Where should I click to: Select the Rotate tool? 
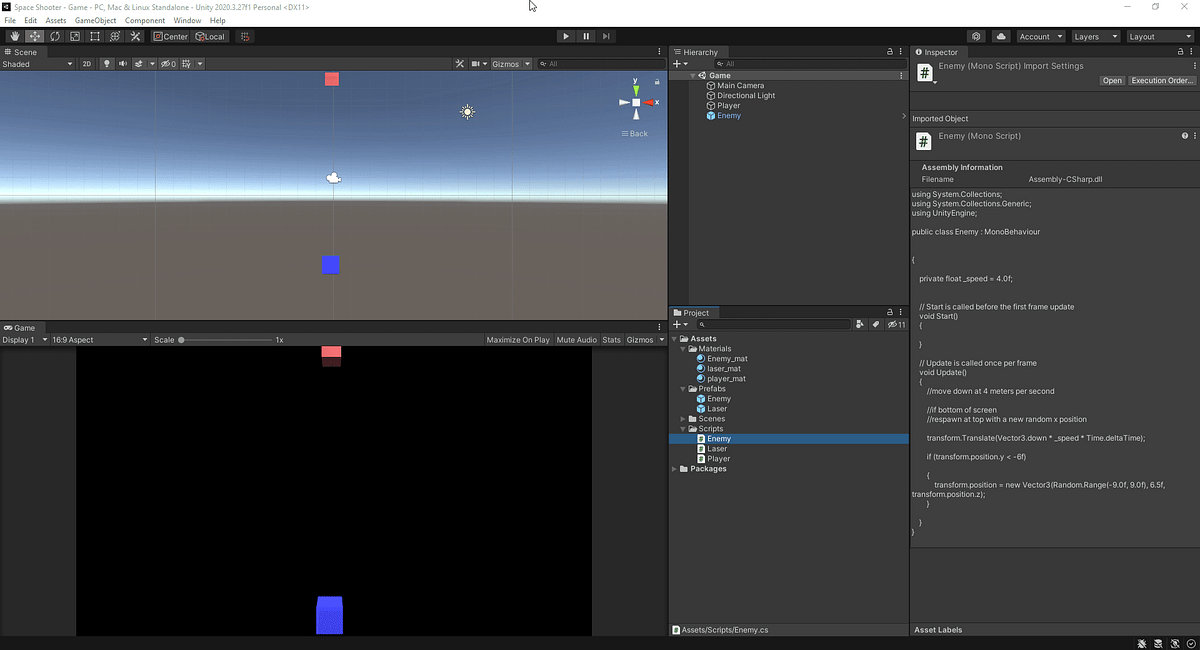(x=54, y=36)
